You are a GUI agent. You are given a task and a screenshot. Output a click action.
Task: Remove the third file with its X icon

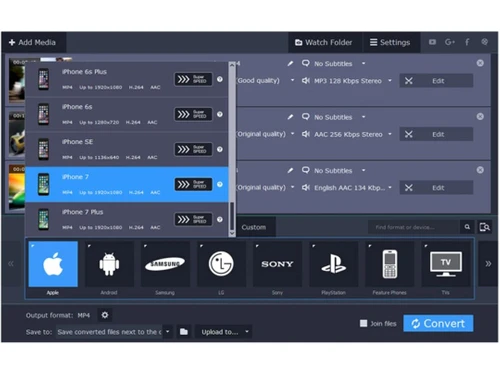480,170
